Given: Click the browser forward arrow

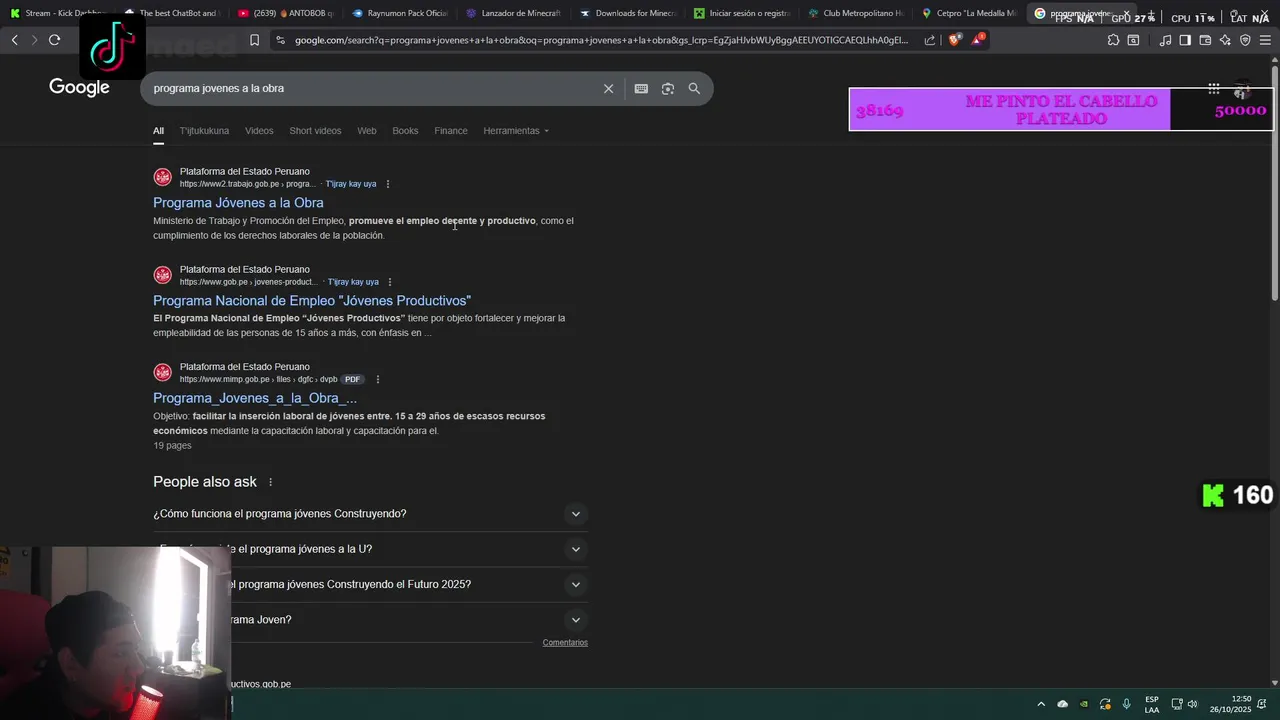Looking at the screenshot, I should click(34, 40).
